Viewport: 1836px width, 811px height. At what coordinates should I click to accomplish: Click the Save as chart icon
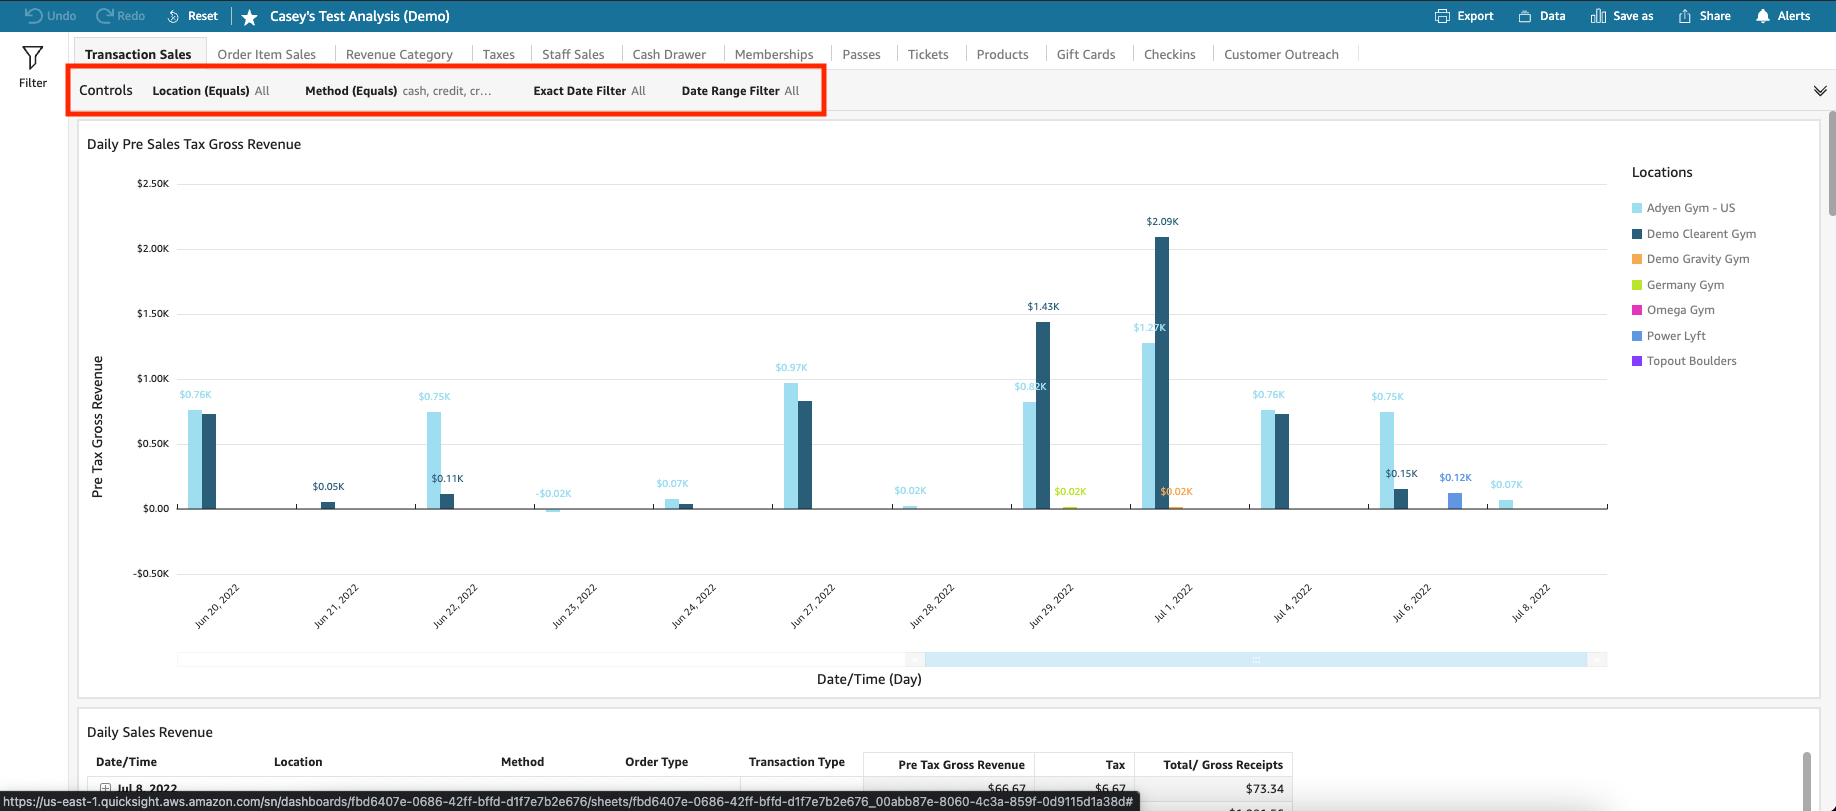pyautogui.click(x=1598, y=16)
